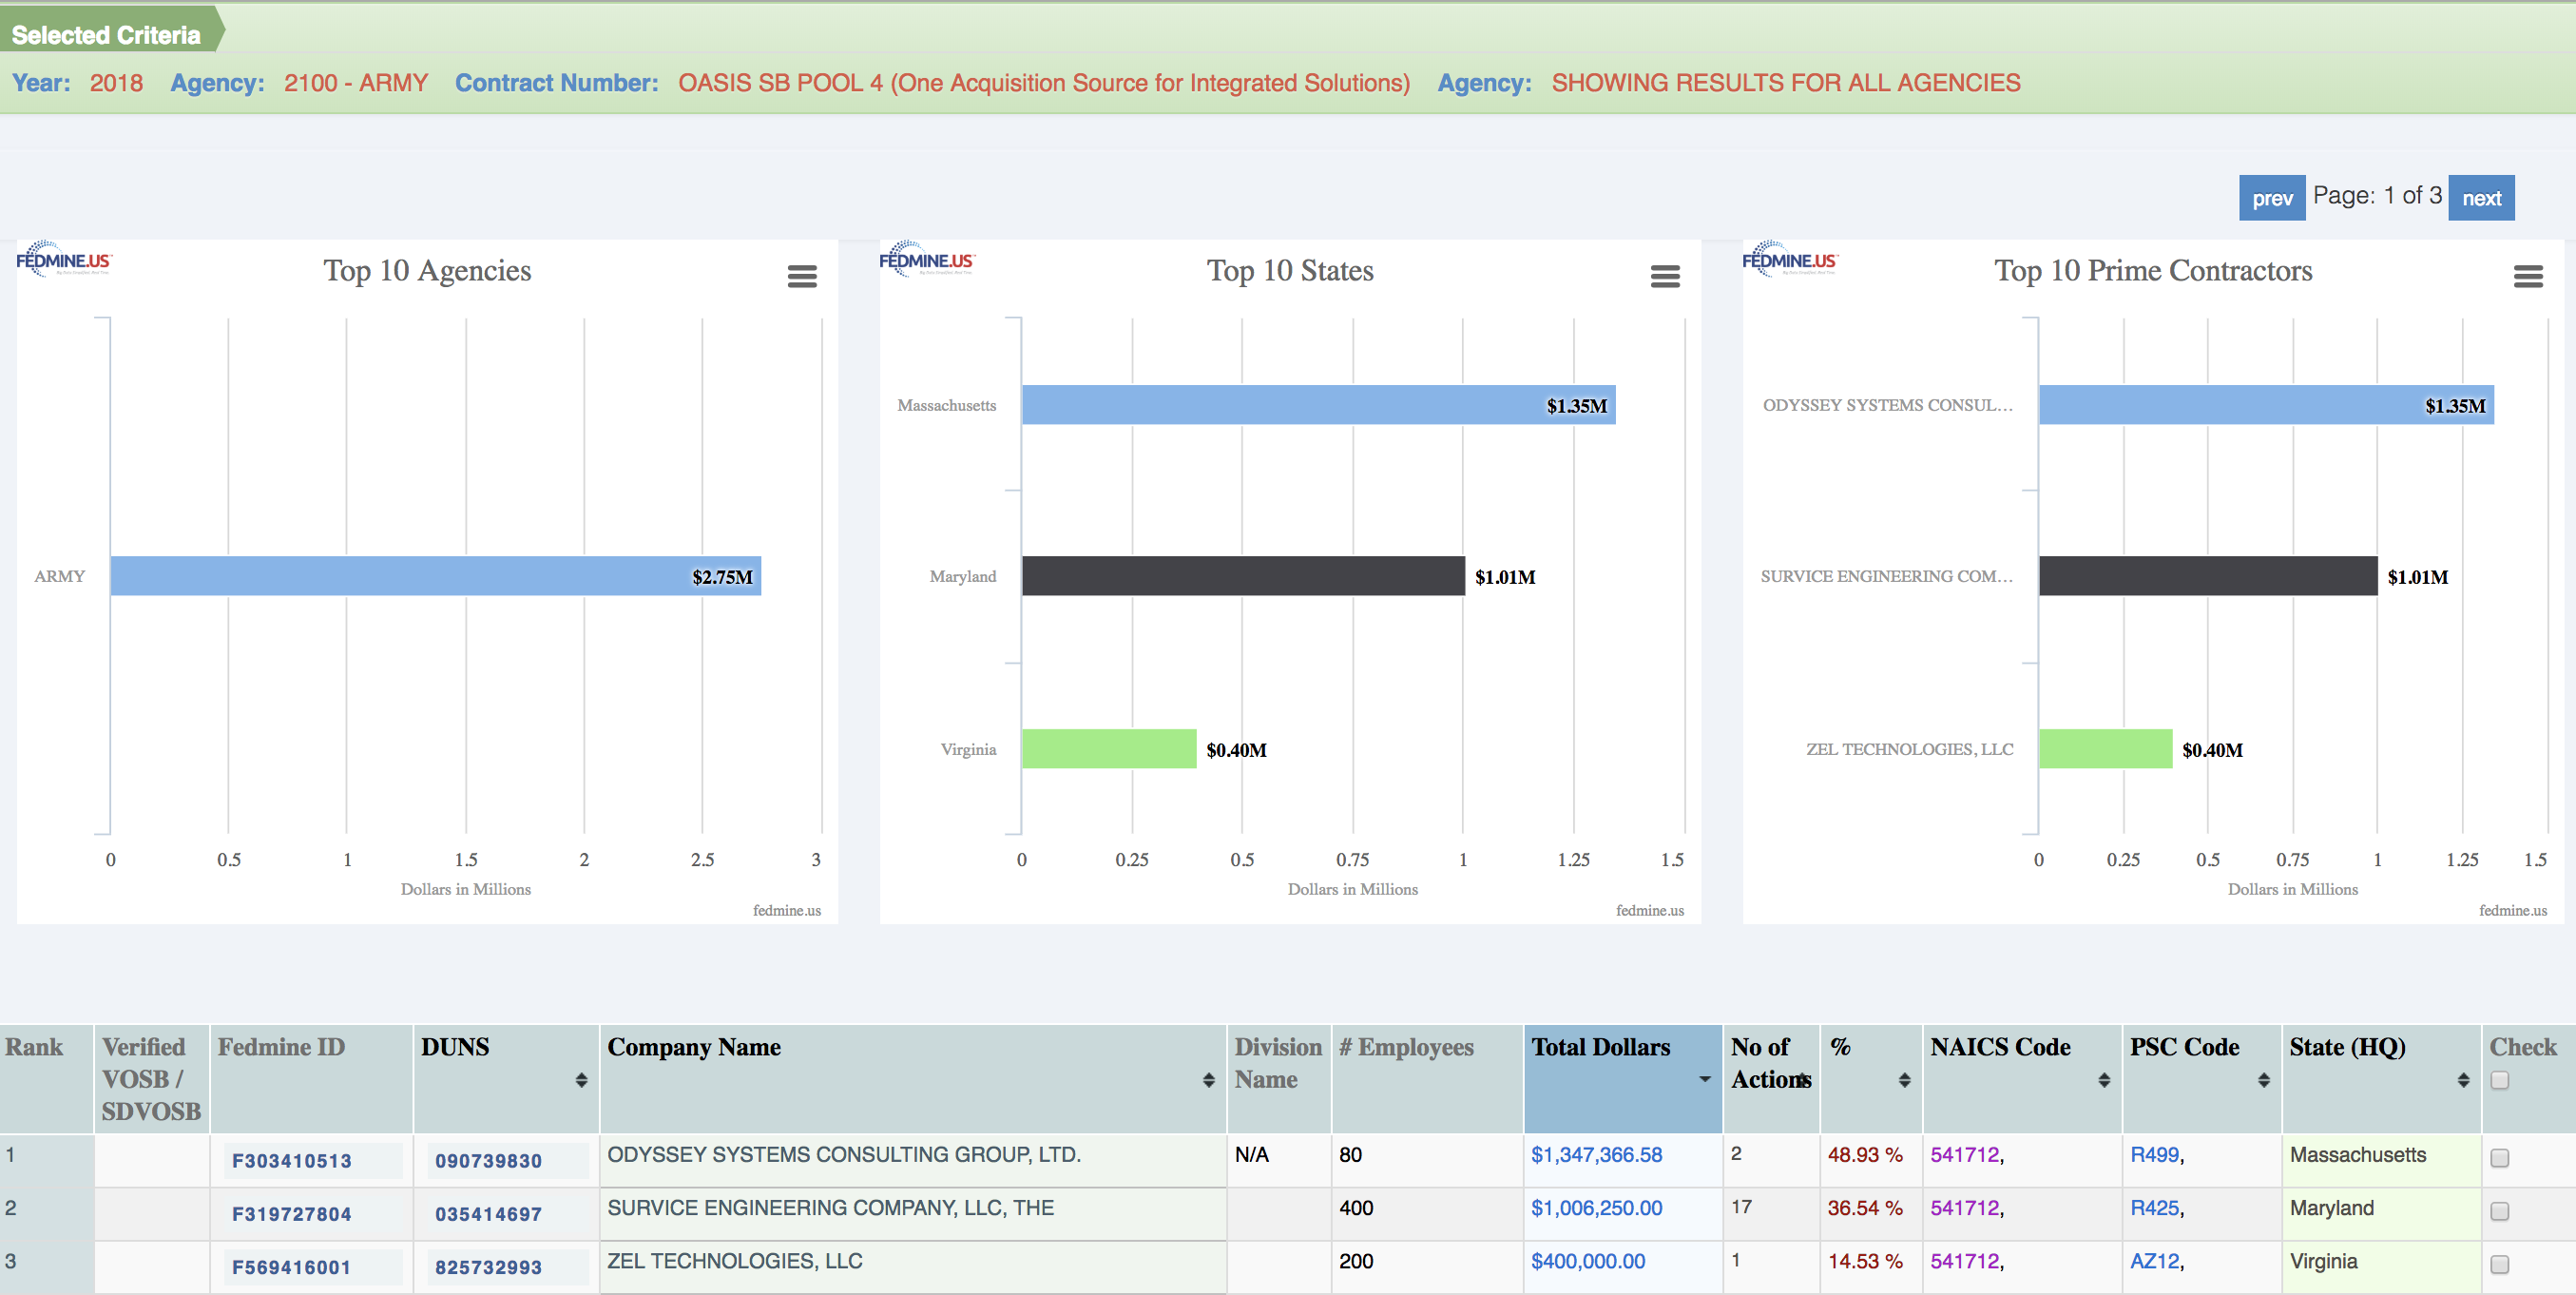Image resolution: width=2576 pixels, height=1295 pixels.
Task: Toggle Total Dollars sort direction arrow
Action: (1705, 1079)
